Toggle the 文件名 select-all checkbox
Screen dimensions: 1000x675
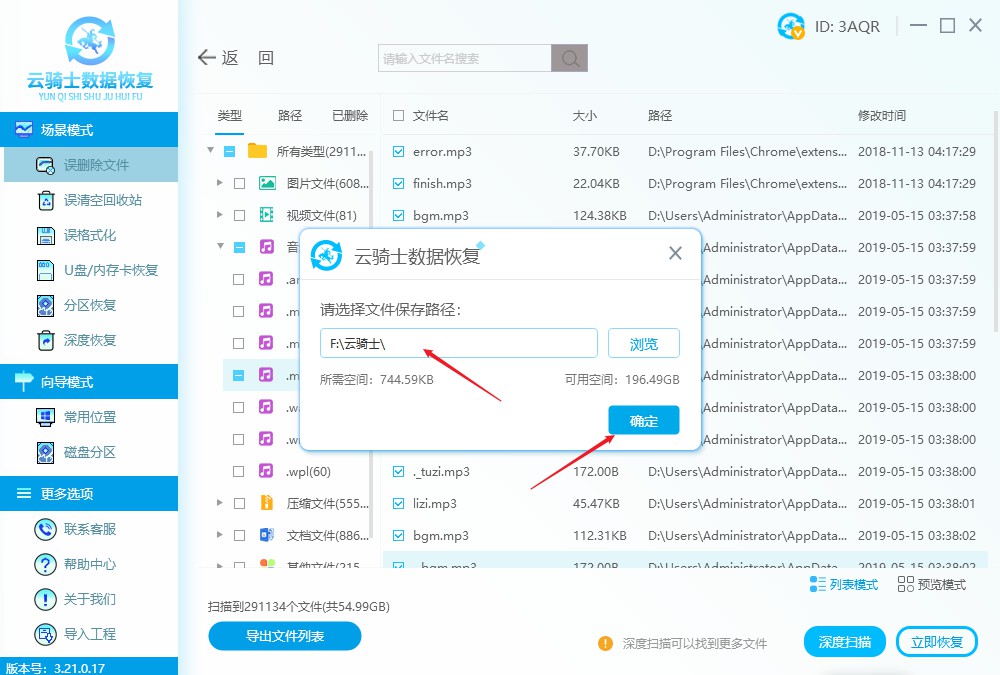click(397, 115)
